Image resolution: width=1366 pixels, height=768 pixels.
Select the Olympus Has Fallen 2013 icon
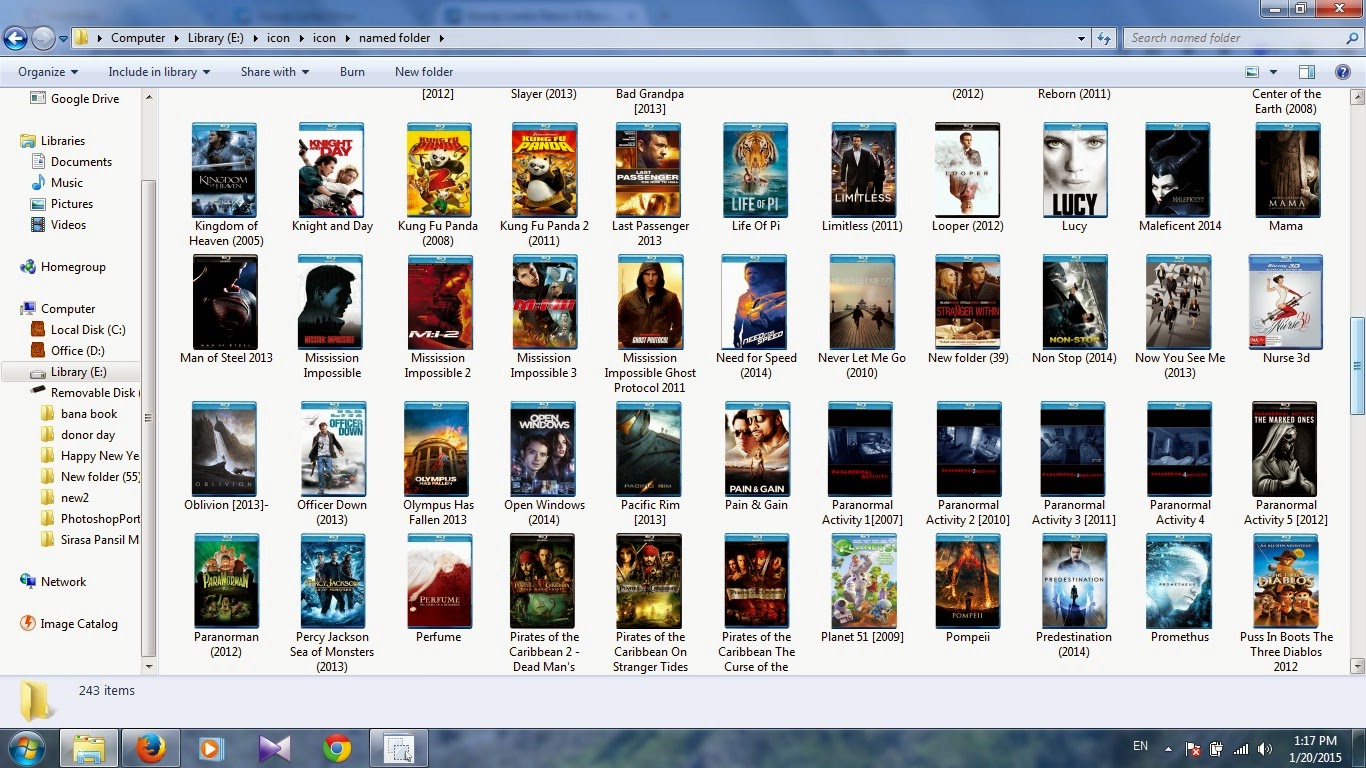(438, 449)
